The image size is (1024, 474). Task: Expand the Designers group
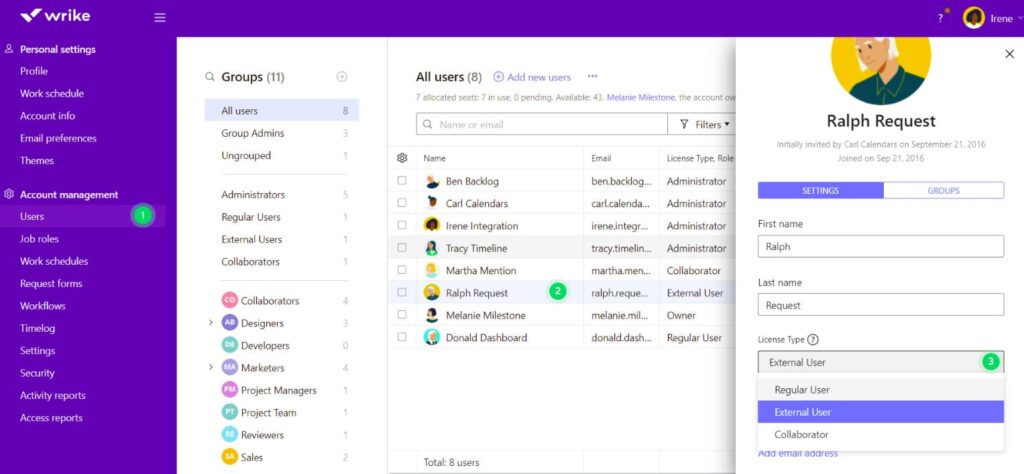coord(210,323)
